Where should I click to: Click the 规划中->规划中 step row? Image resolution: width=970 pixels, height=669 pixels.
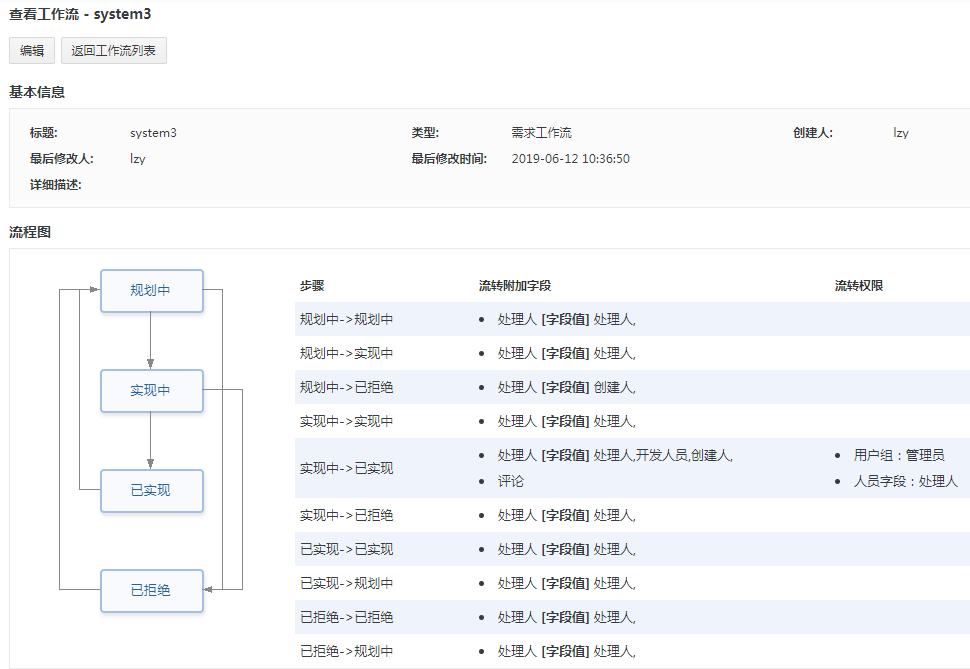632,319
